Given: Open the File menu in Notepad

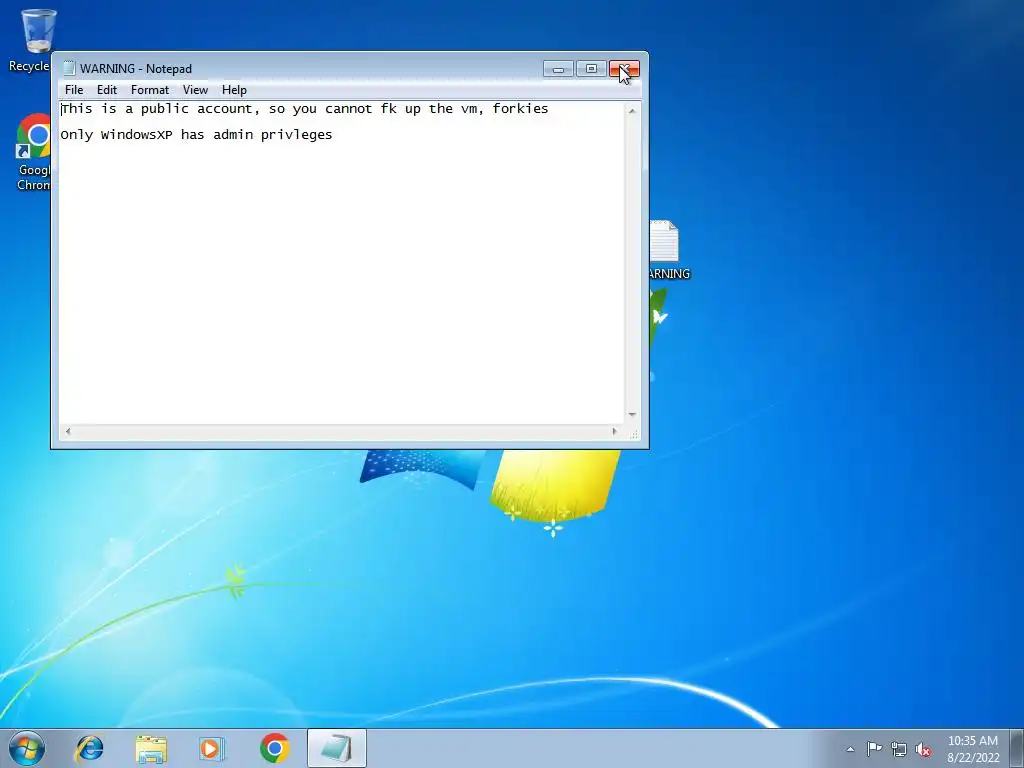Looking at the screenshot, I should pos(74,89).
